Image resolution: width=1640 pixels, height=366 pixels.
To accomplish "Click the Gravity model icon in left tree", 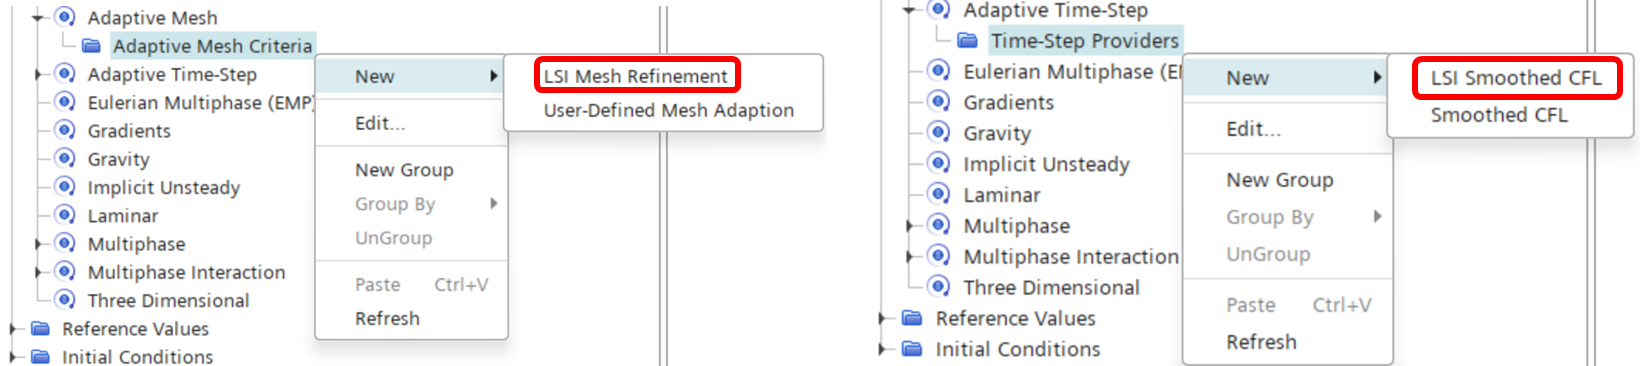I will click(65, 158).
